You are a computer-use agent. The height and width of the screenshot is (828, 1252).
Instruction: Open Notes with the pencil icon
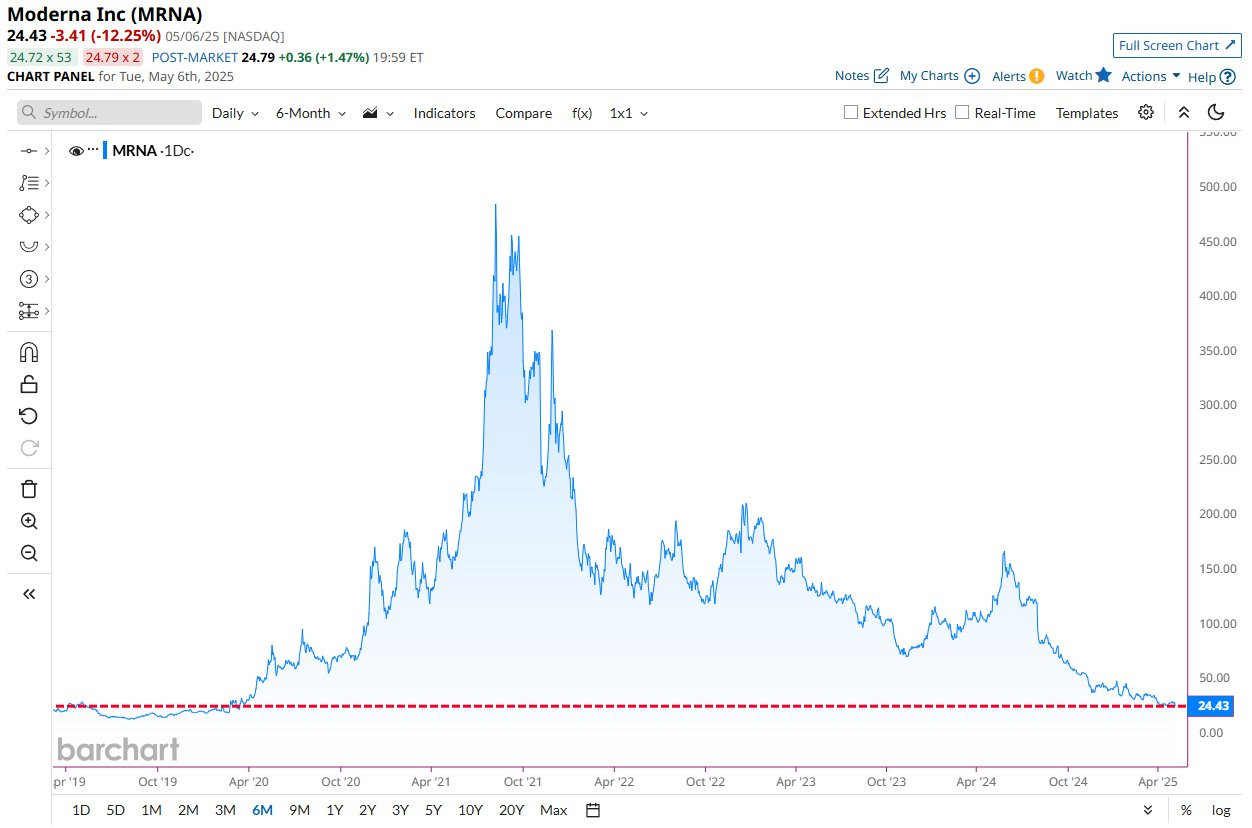click(862, 76)
